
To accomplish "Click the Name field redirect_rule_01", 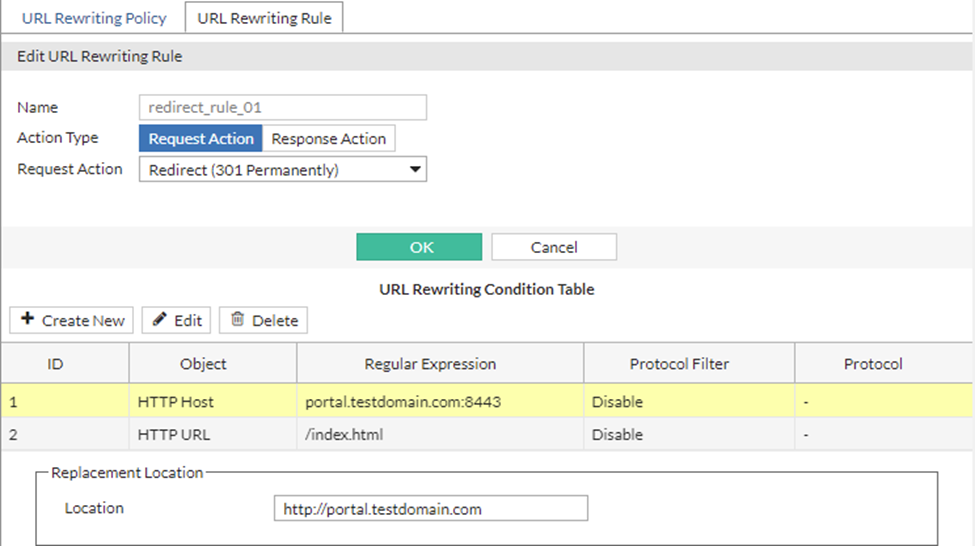I will [282, 108].
